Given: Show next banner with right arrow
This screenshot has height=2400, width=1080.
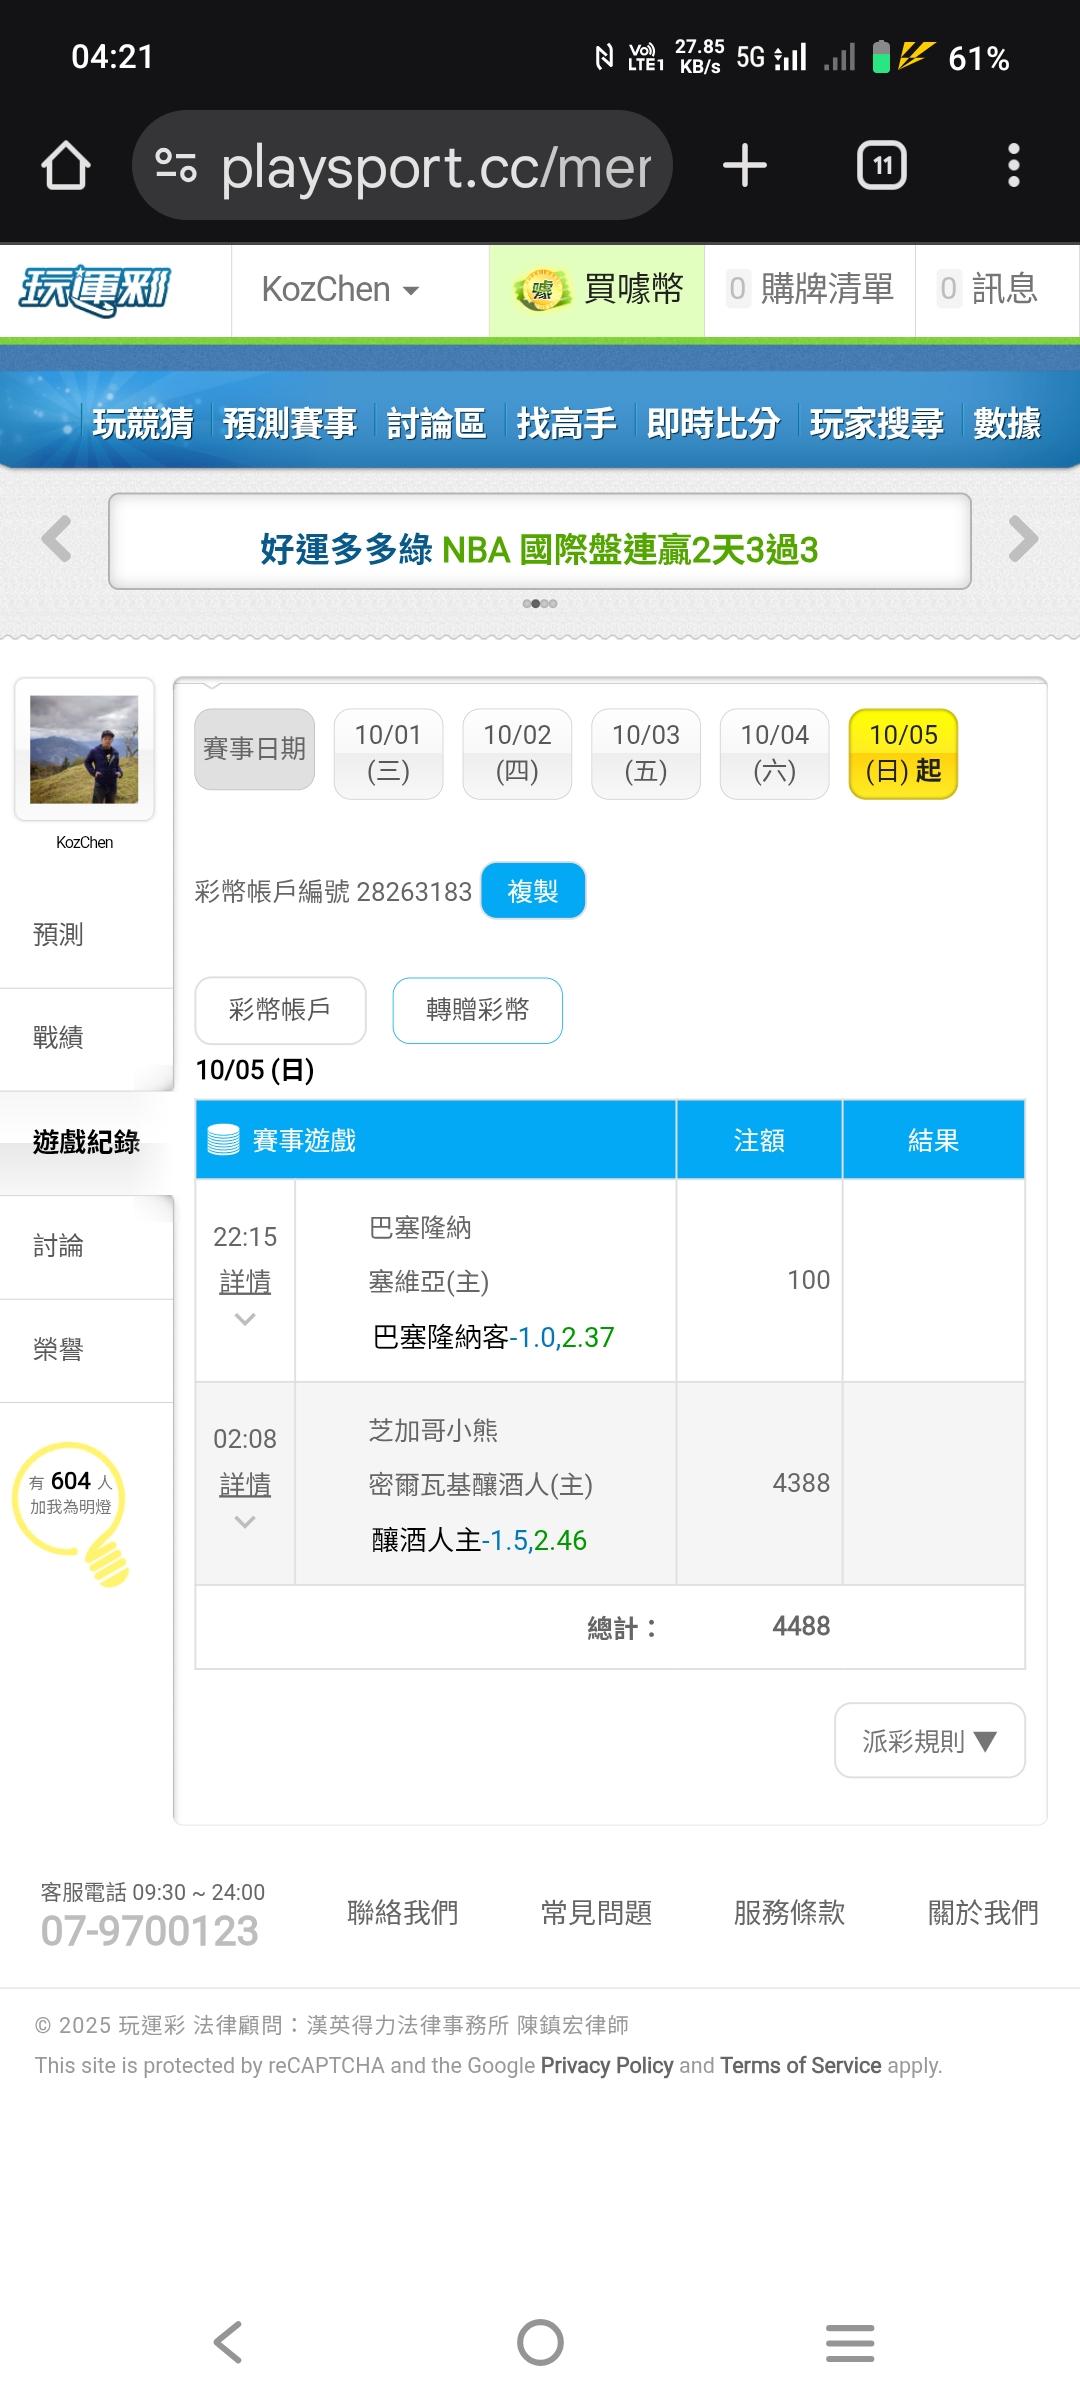Looking at the screenshot, I should click(x=1023, y=539).
